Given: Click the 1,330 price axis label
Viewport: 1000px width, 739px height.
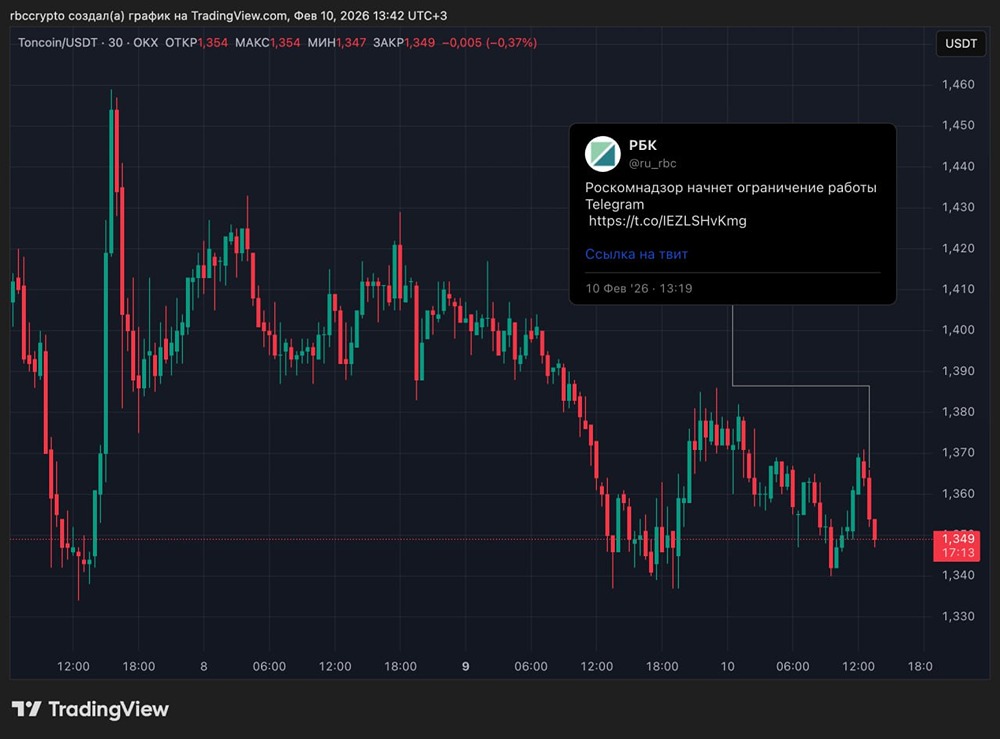Looking at the screenshot, I should 958,617.
